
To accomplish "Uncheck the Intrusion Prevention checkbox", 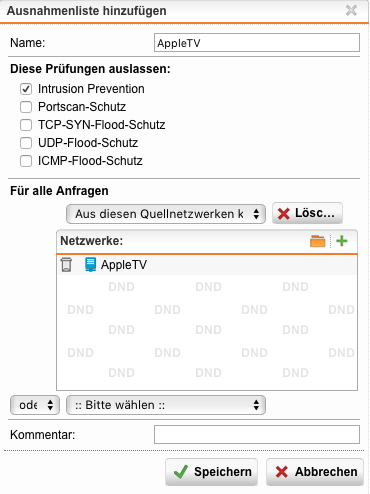I will point(26,89).
